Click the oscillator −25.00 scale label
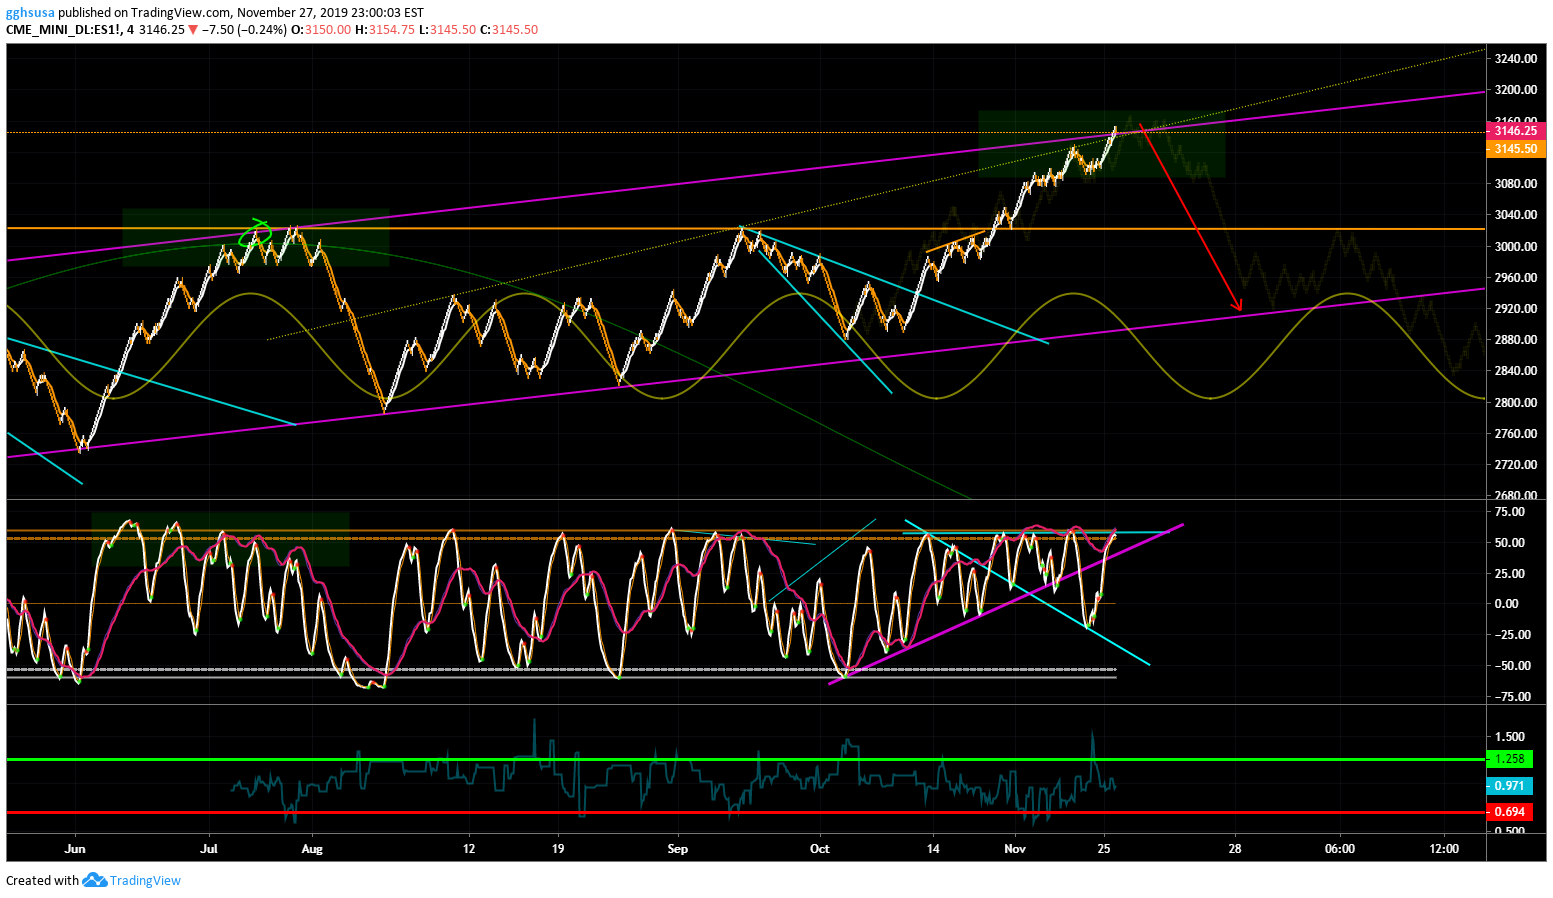The width and height of the screenshot is (1553, 898). (x=1512, y=635)
